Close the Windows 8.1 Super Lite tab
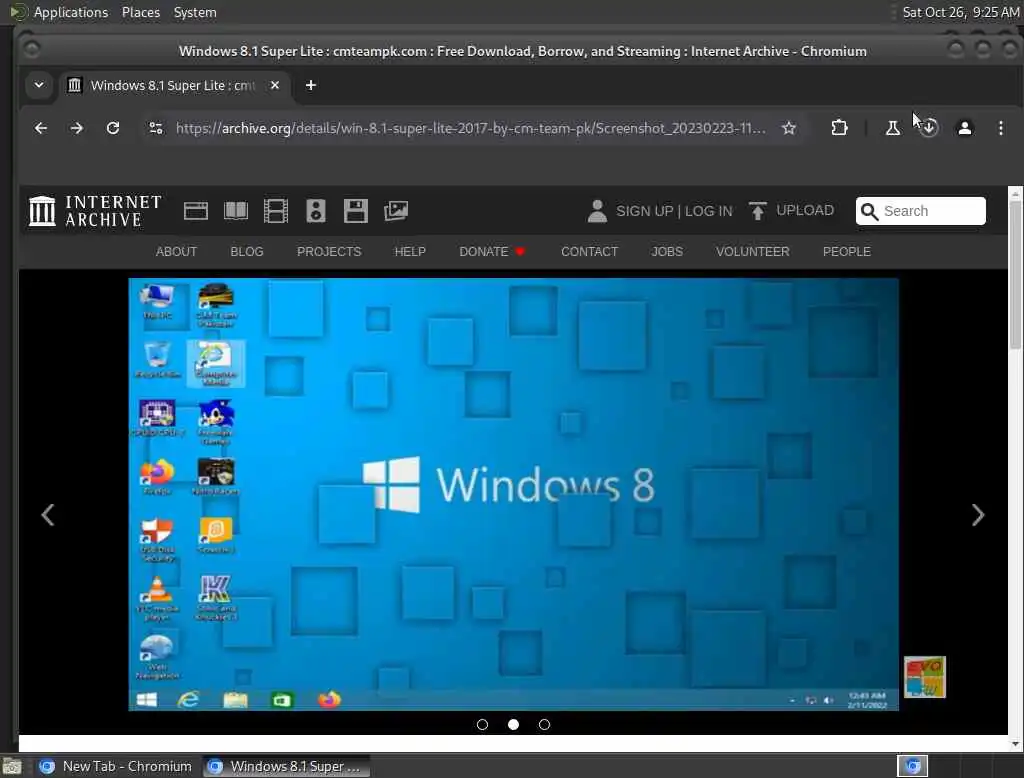 (275, 85)
